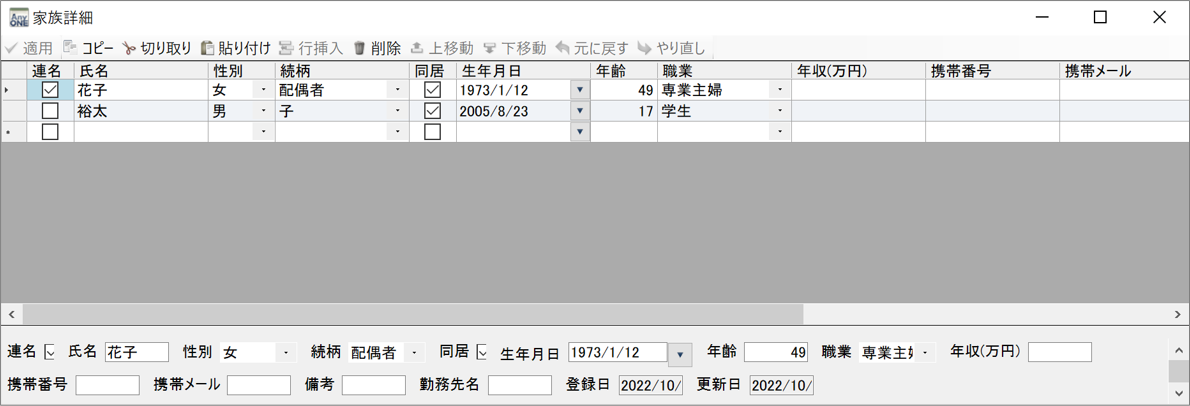Open 職業 dropdown for 学生 row
Viewport: 1190px width, 406px height.
780,111
